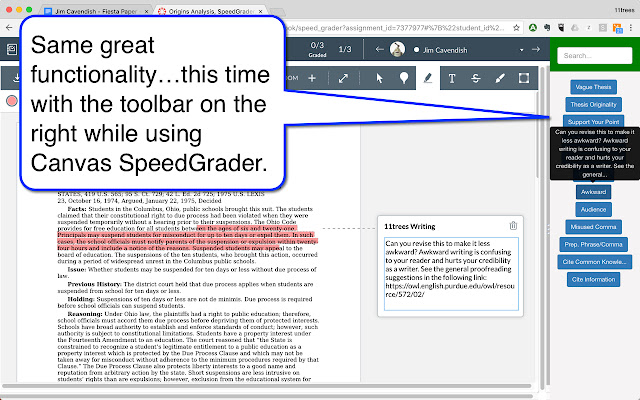Viewport: 640px width, 400px height.
Task: Close the Jim Cavendish - Fiesta Paper tab
Action: click(x=147, y=11)
